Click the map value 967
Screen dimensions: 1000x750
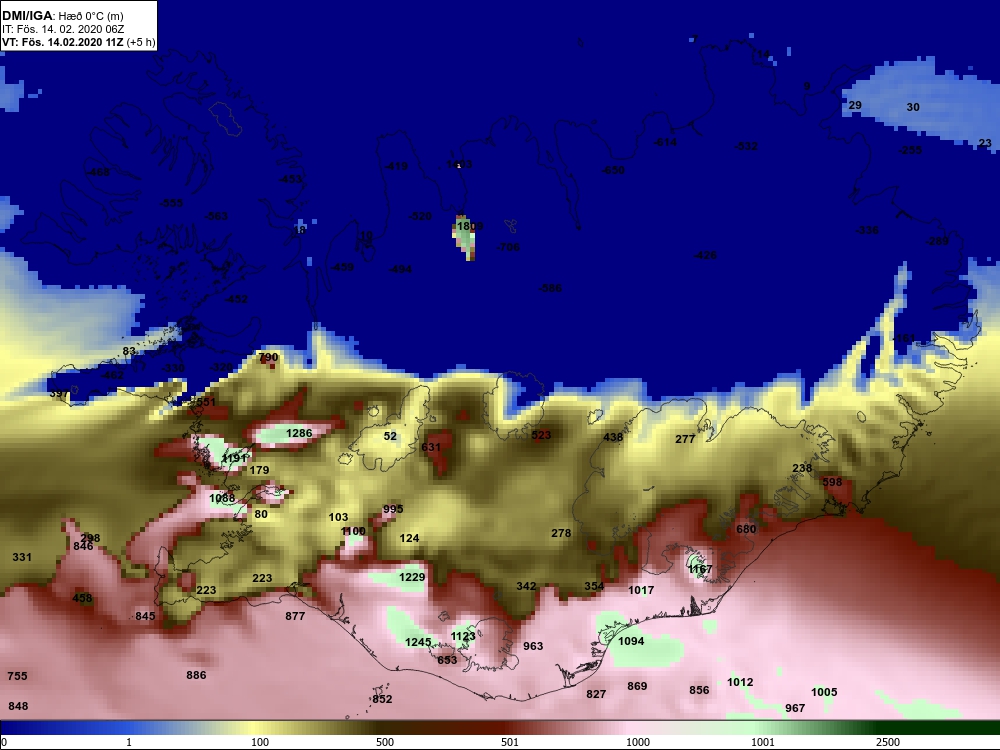(795, 708)
